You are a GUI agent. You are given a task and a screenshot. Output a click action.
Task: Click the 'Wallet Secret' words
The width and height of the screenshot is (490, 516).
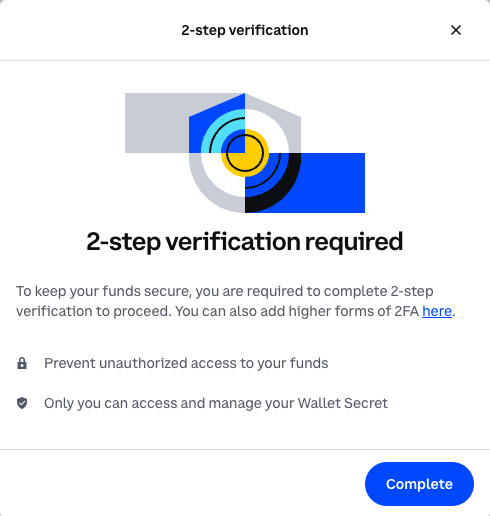tap(343, 403)
